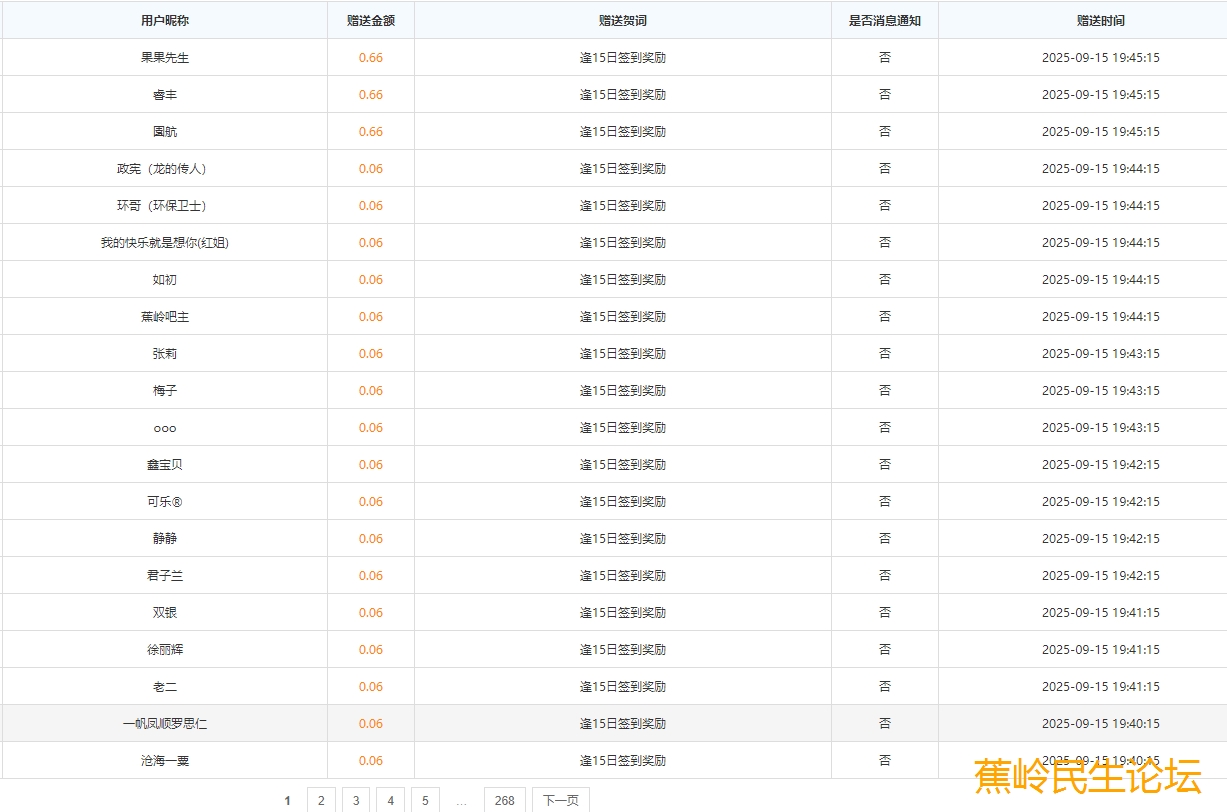Click the 否 notification value for 梅子
Screen dimensions: 1227x812
[884, 391]
